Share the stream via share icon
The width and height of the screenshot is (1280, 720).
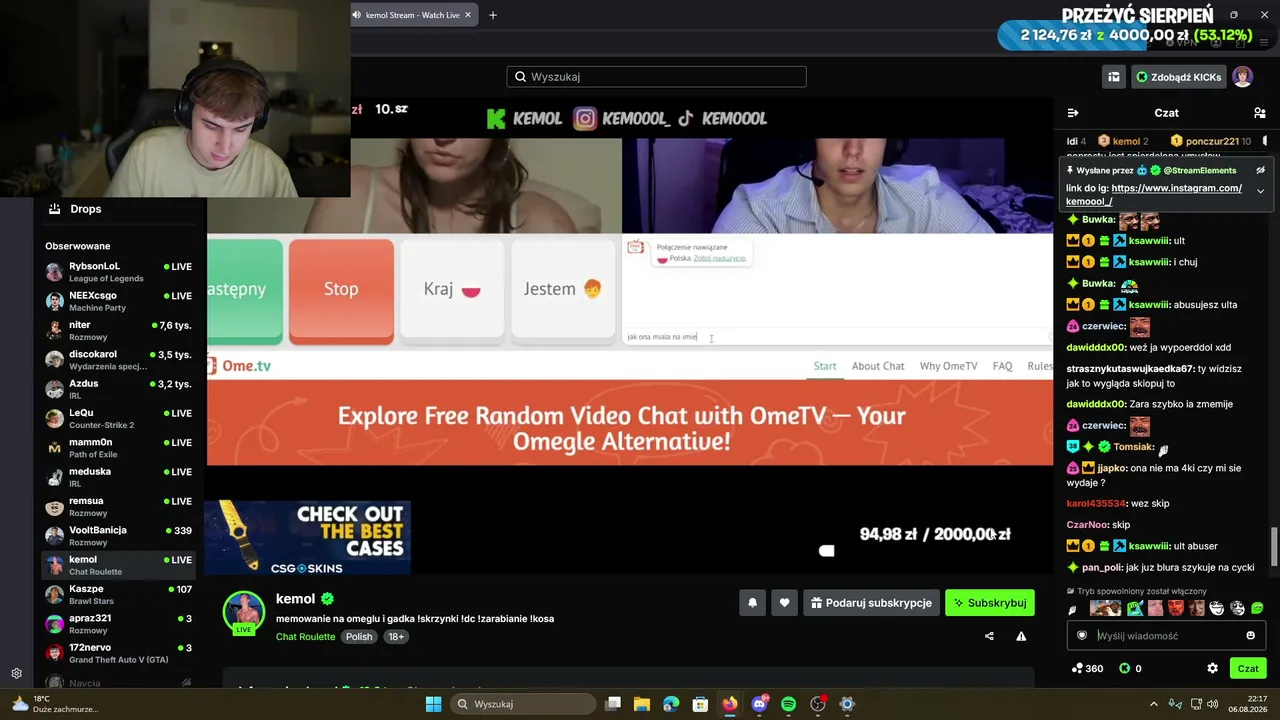989,636
